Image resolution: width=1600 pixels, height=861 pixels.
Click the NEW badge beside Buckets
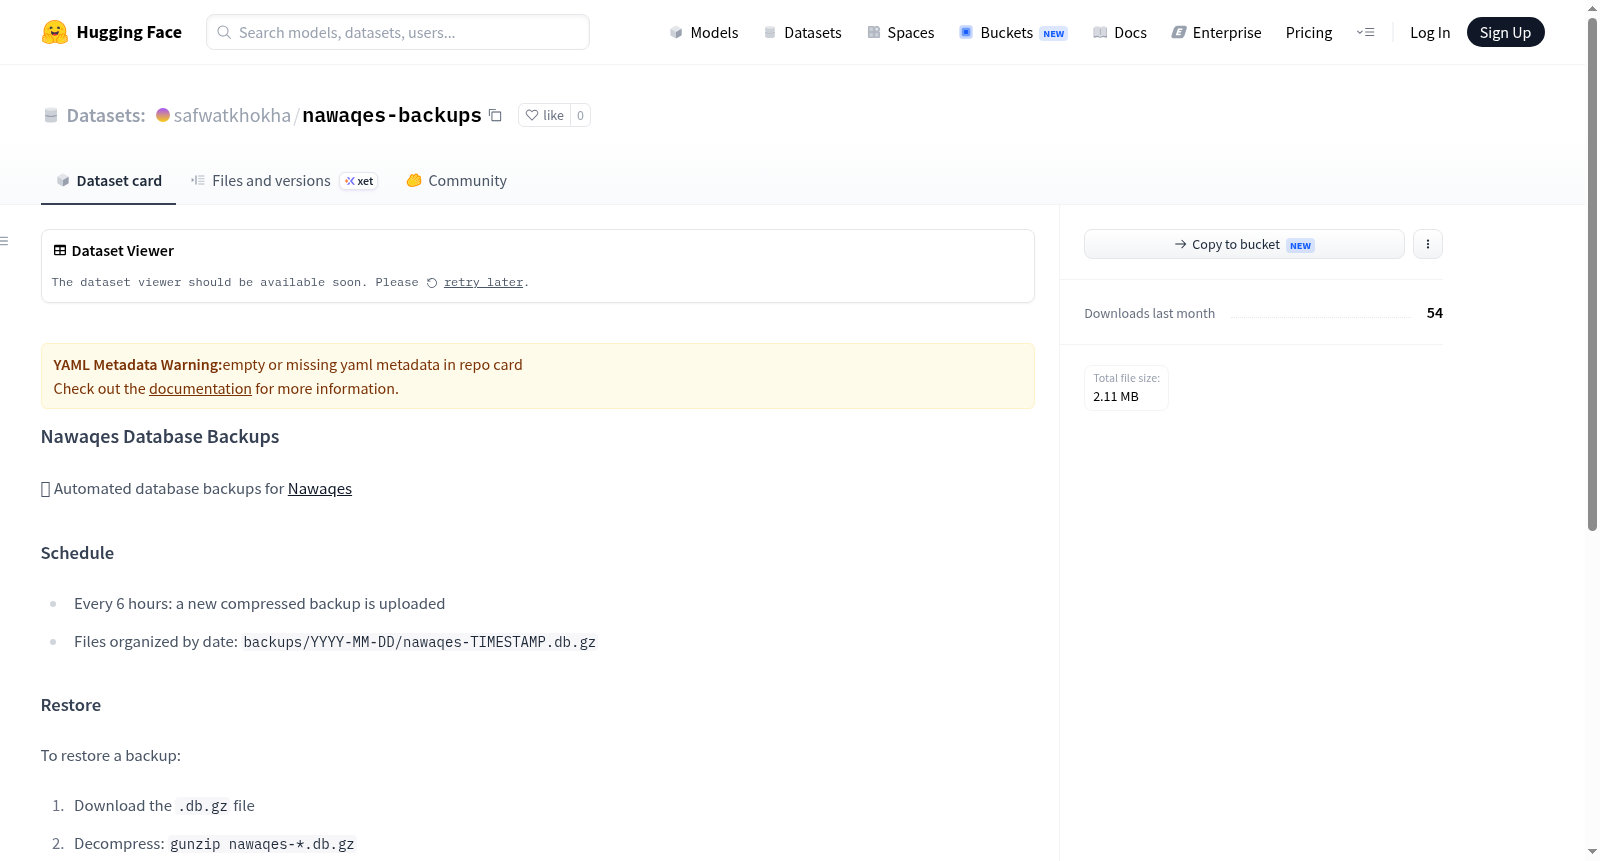[x=1054, y=33]
